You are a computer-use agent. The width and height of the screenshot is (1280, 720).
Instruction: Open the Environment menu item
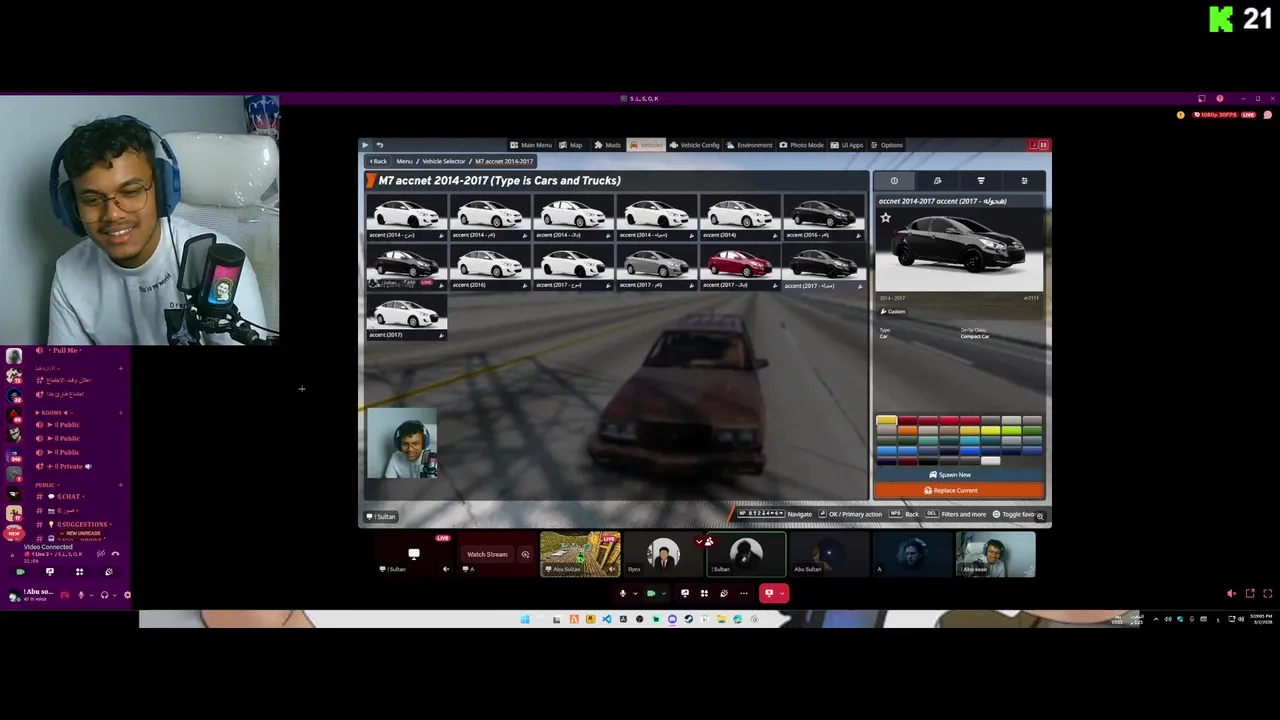click(749, 145)
